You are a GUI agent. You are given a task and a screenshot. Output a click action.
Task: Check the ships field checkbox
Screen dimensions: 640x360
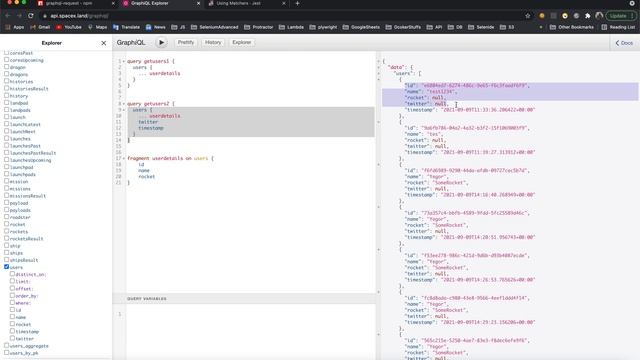(7, 252)
